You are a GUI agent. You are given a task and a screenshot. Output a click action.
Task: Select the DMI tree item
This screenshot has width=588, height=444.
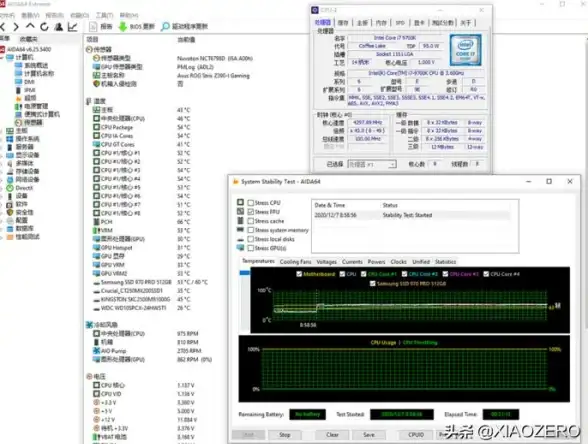(25, 82)
